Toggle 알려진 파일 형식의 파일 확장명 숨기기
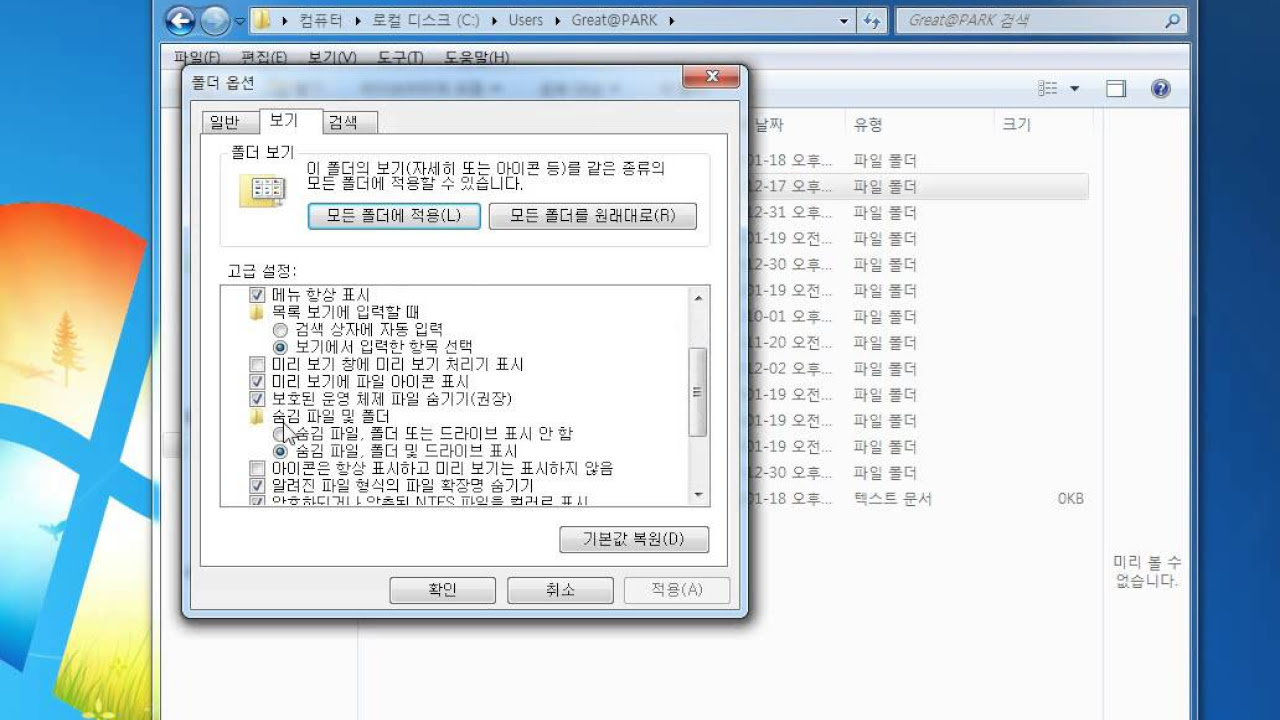The image size is (1280, 720). [x=257, y=485]
